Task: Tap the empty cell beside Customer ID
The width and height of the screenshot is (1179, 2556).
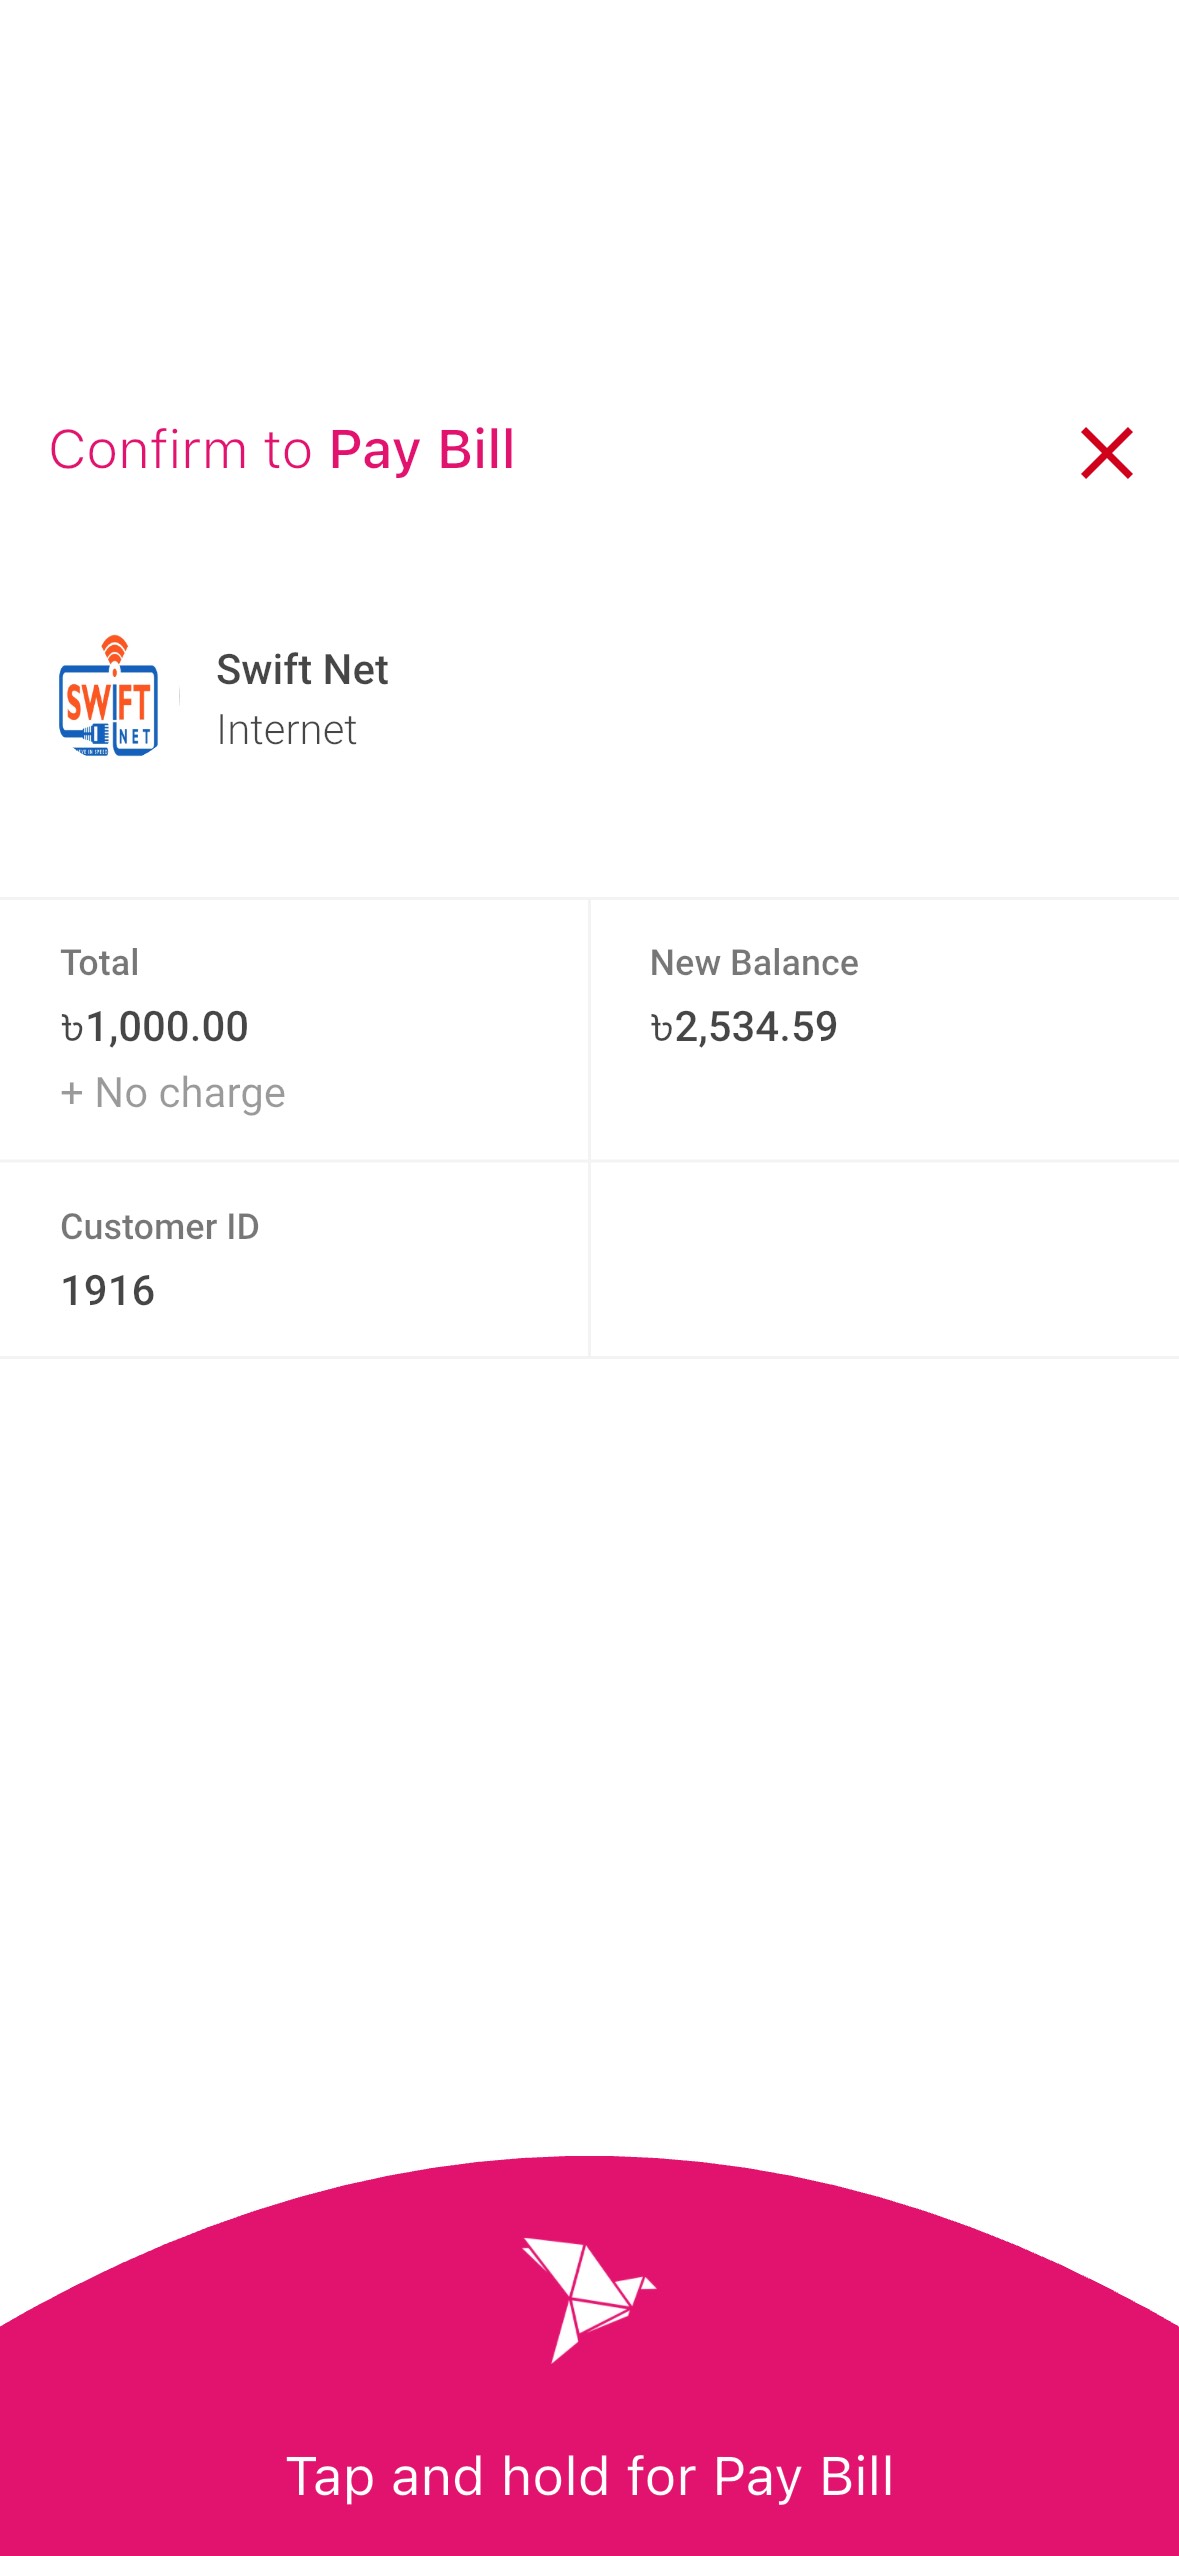Action: [884, 1259]
